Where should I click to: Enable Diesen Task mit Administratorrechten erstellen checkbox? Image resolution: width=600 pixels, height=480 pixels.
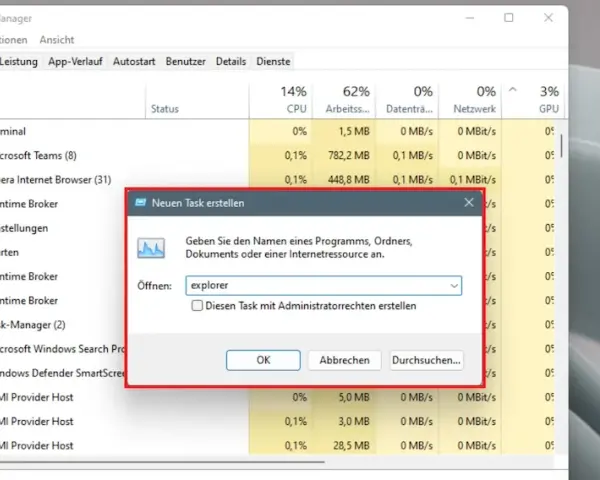197,306
